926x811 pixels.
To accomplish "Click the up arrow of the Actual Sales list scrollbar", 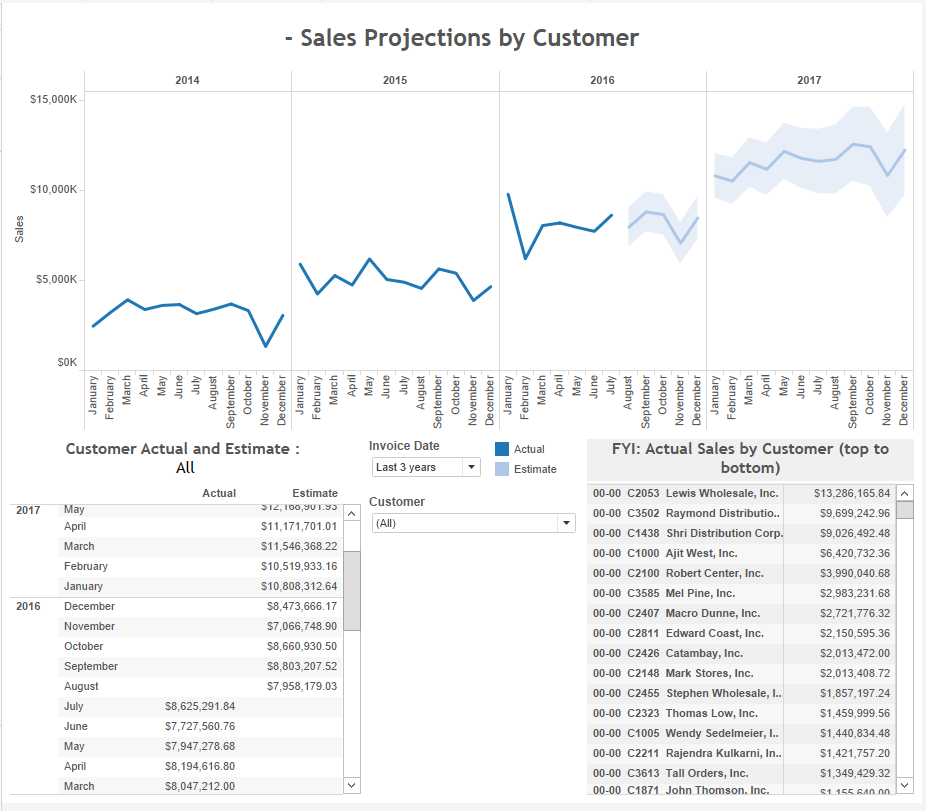I will (x=904, y=493).
